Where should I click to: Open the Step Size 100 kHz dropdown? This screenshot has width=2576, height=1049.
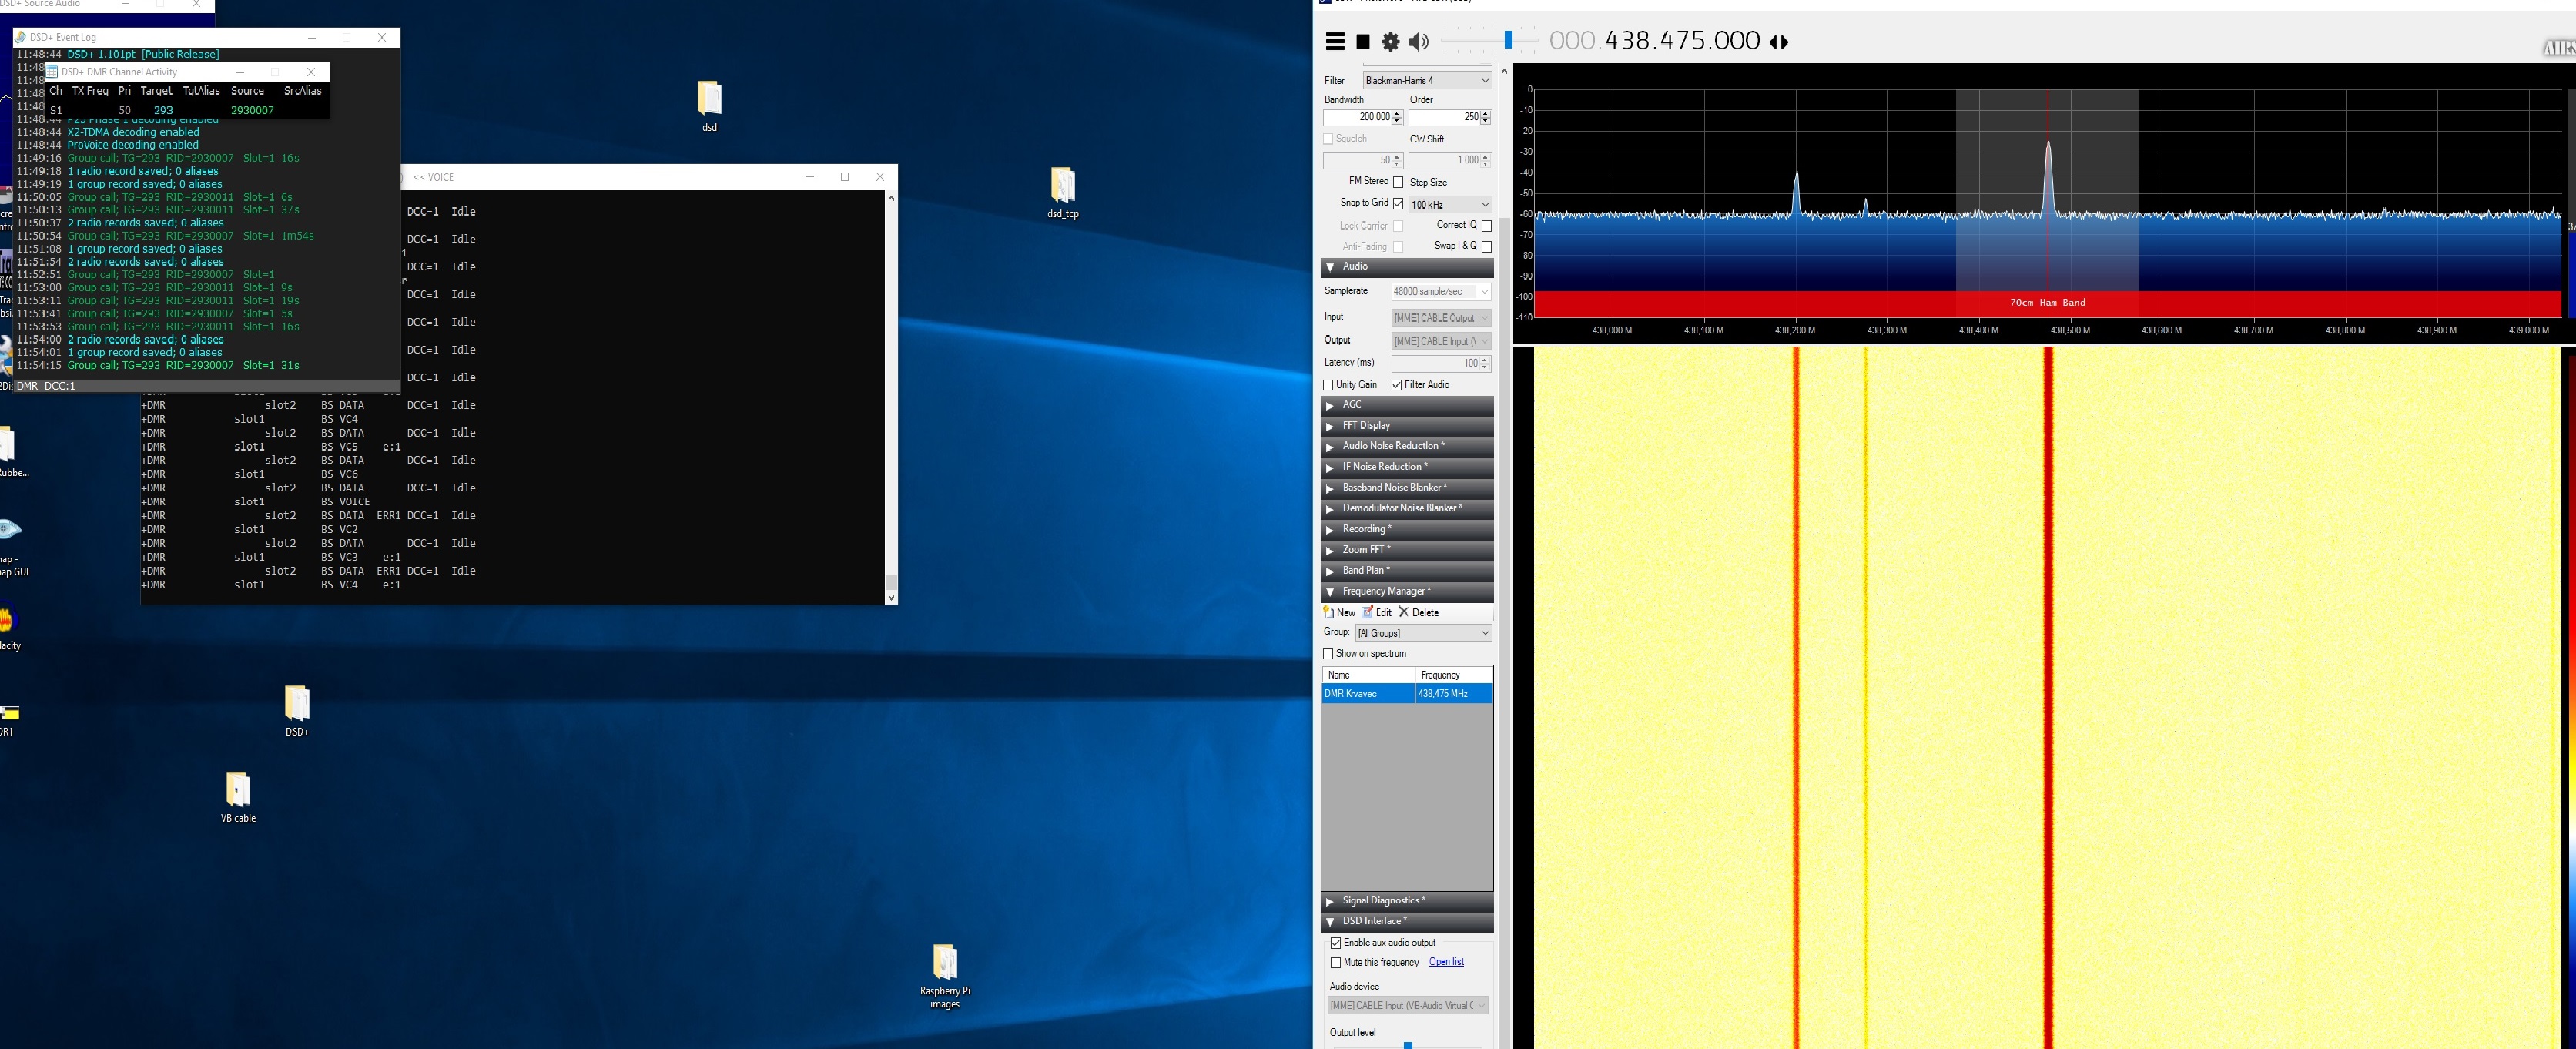pyautogui.click(x=1449, y=204)
